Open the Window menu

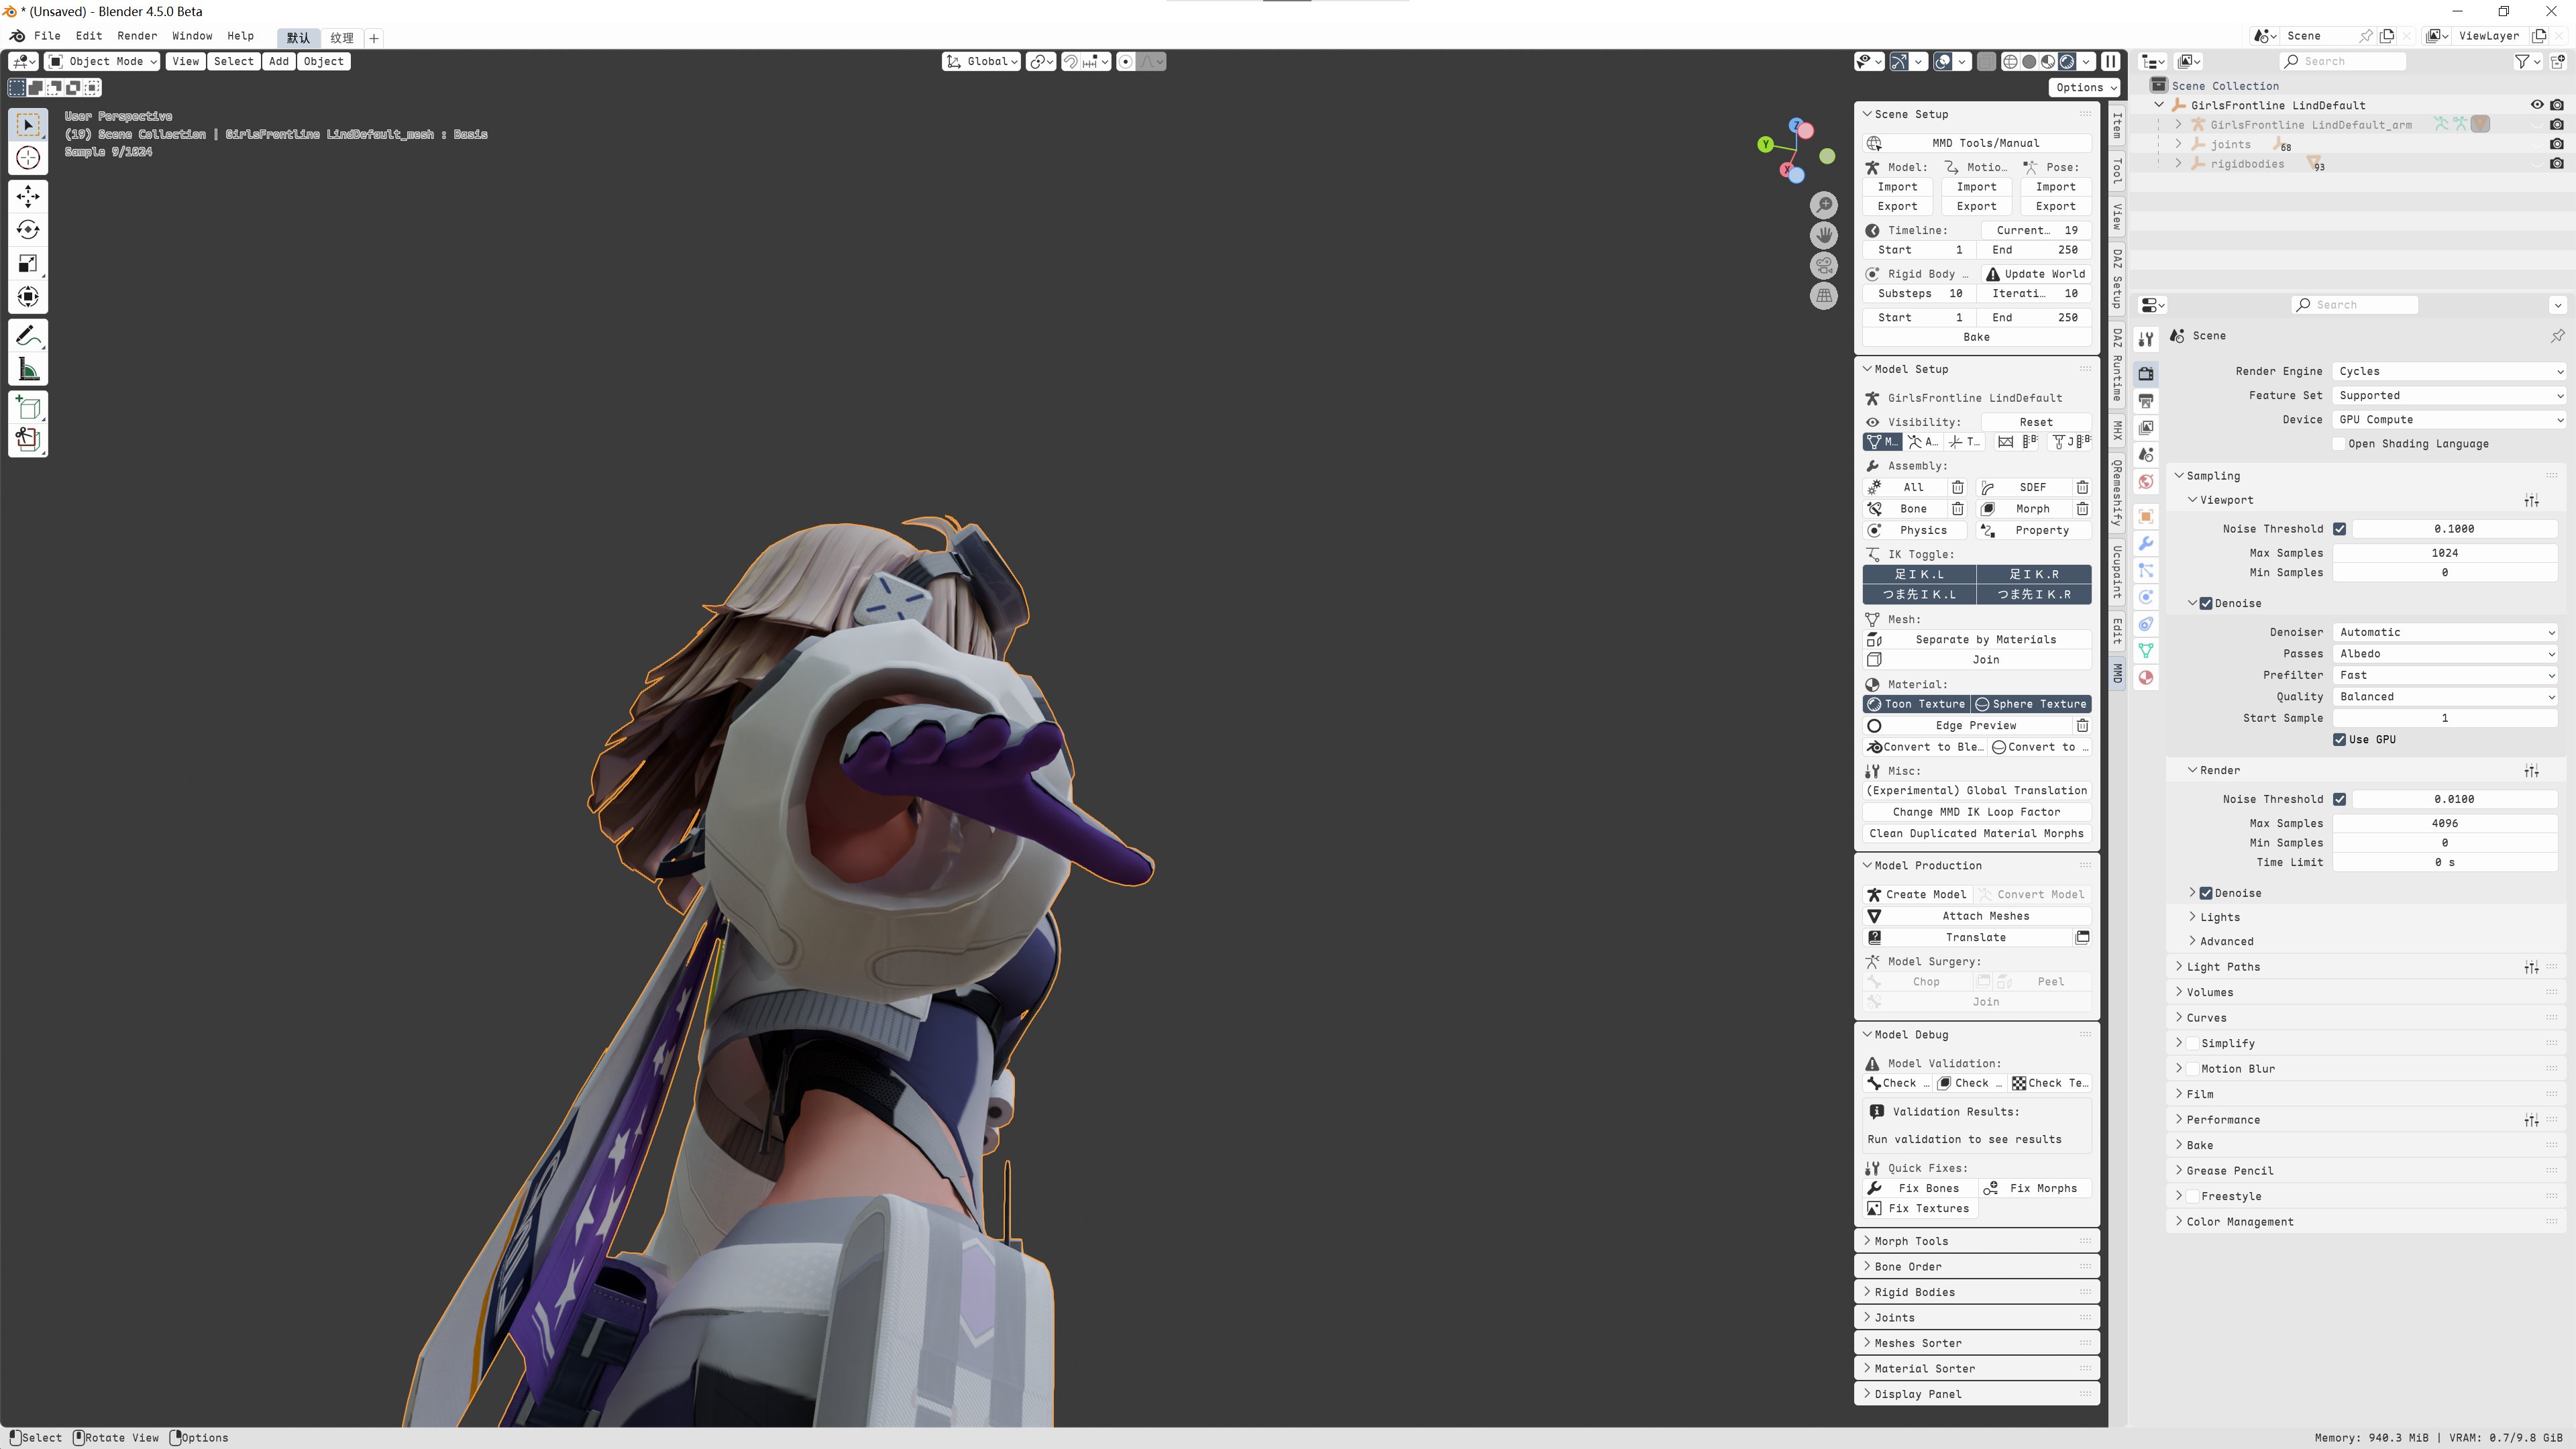(x=192, y=36)
